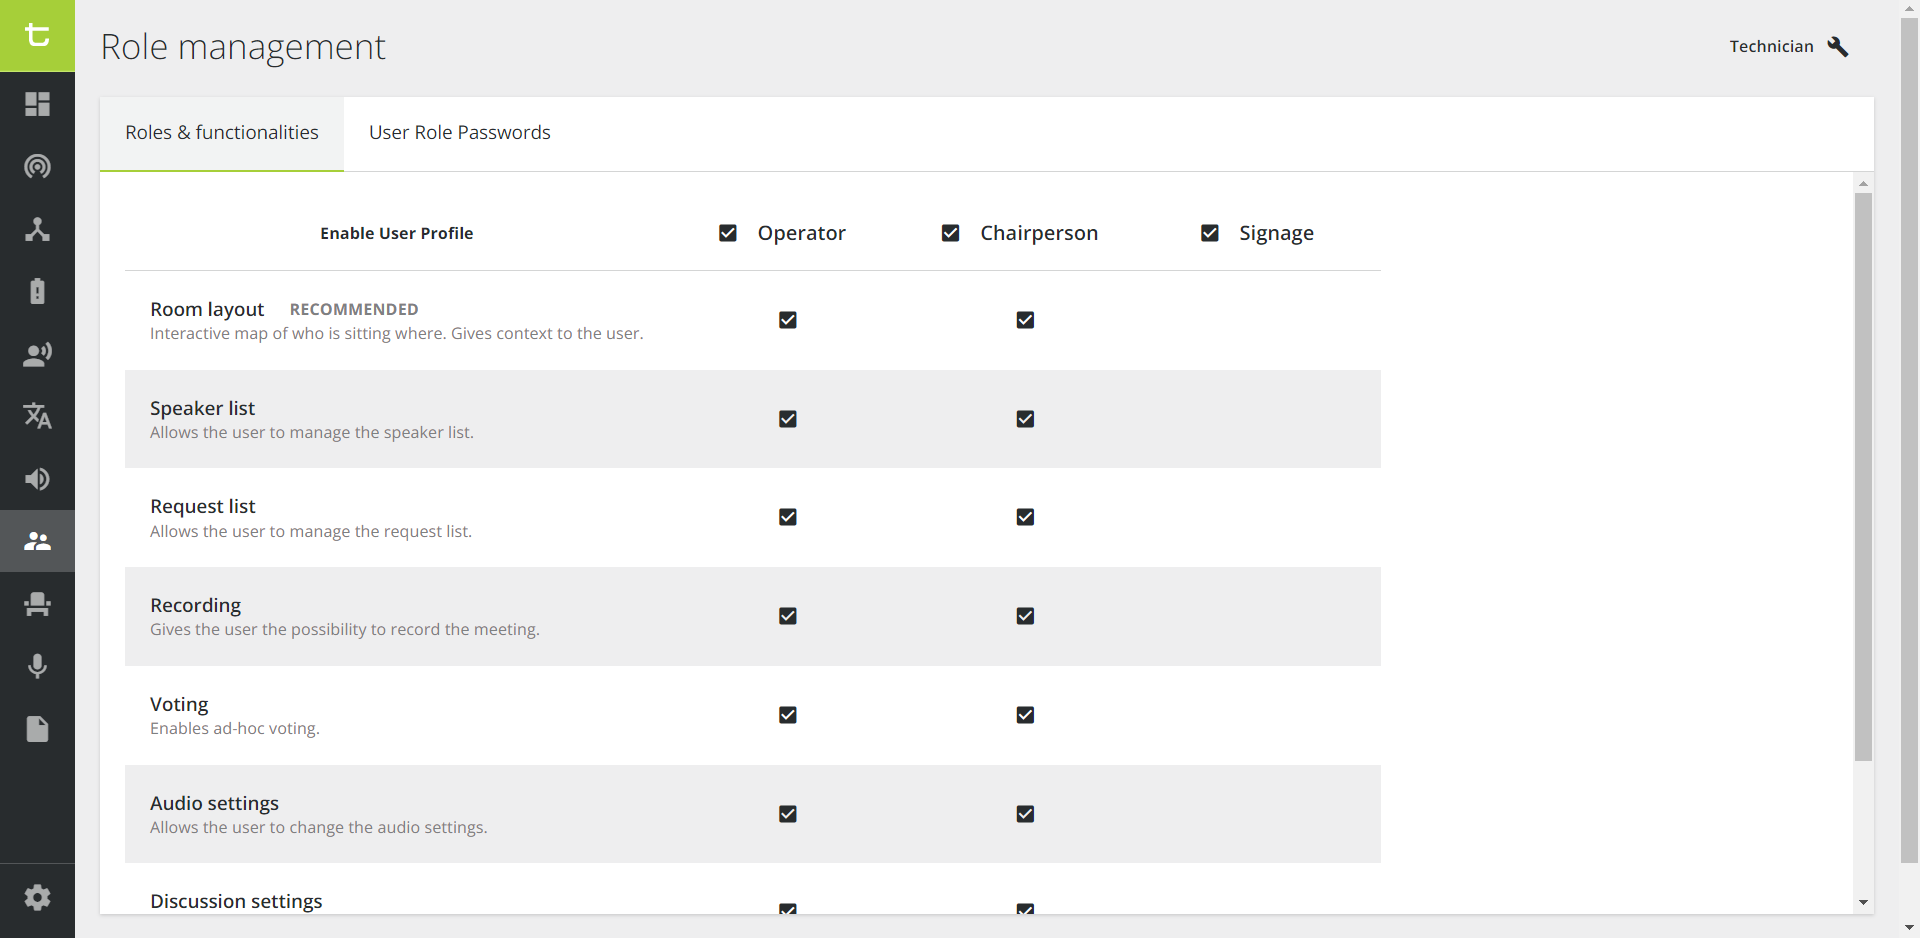Open the seat/room furniture sidebar icon
The image size is (1920, 938).
37,604
